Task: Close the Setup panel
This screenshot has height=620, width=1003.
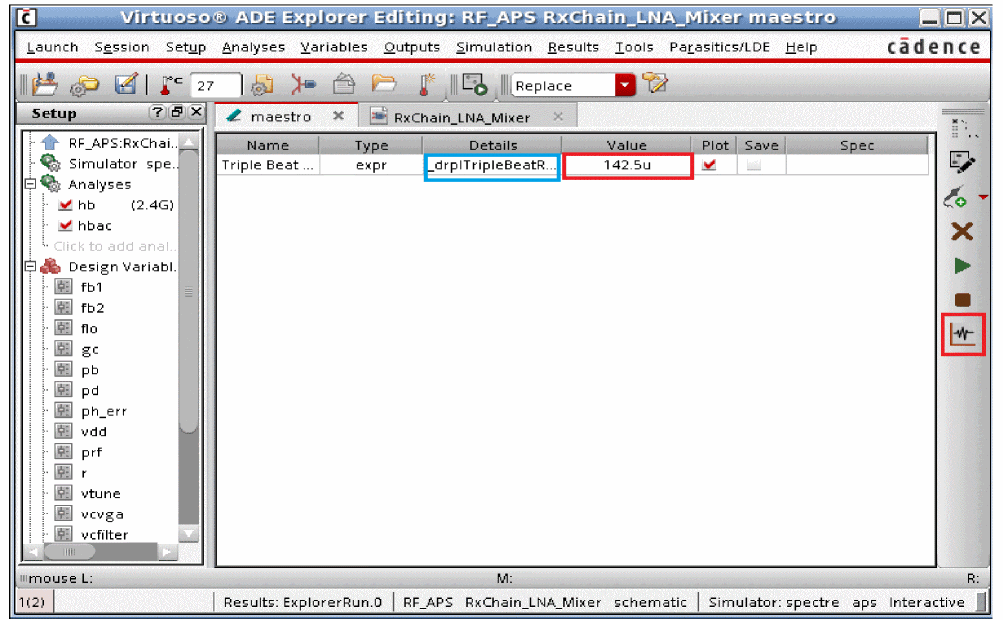Action: tap(196, 113)
